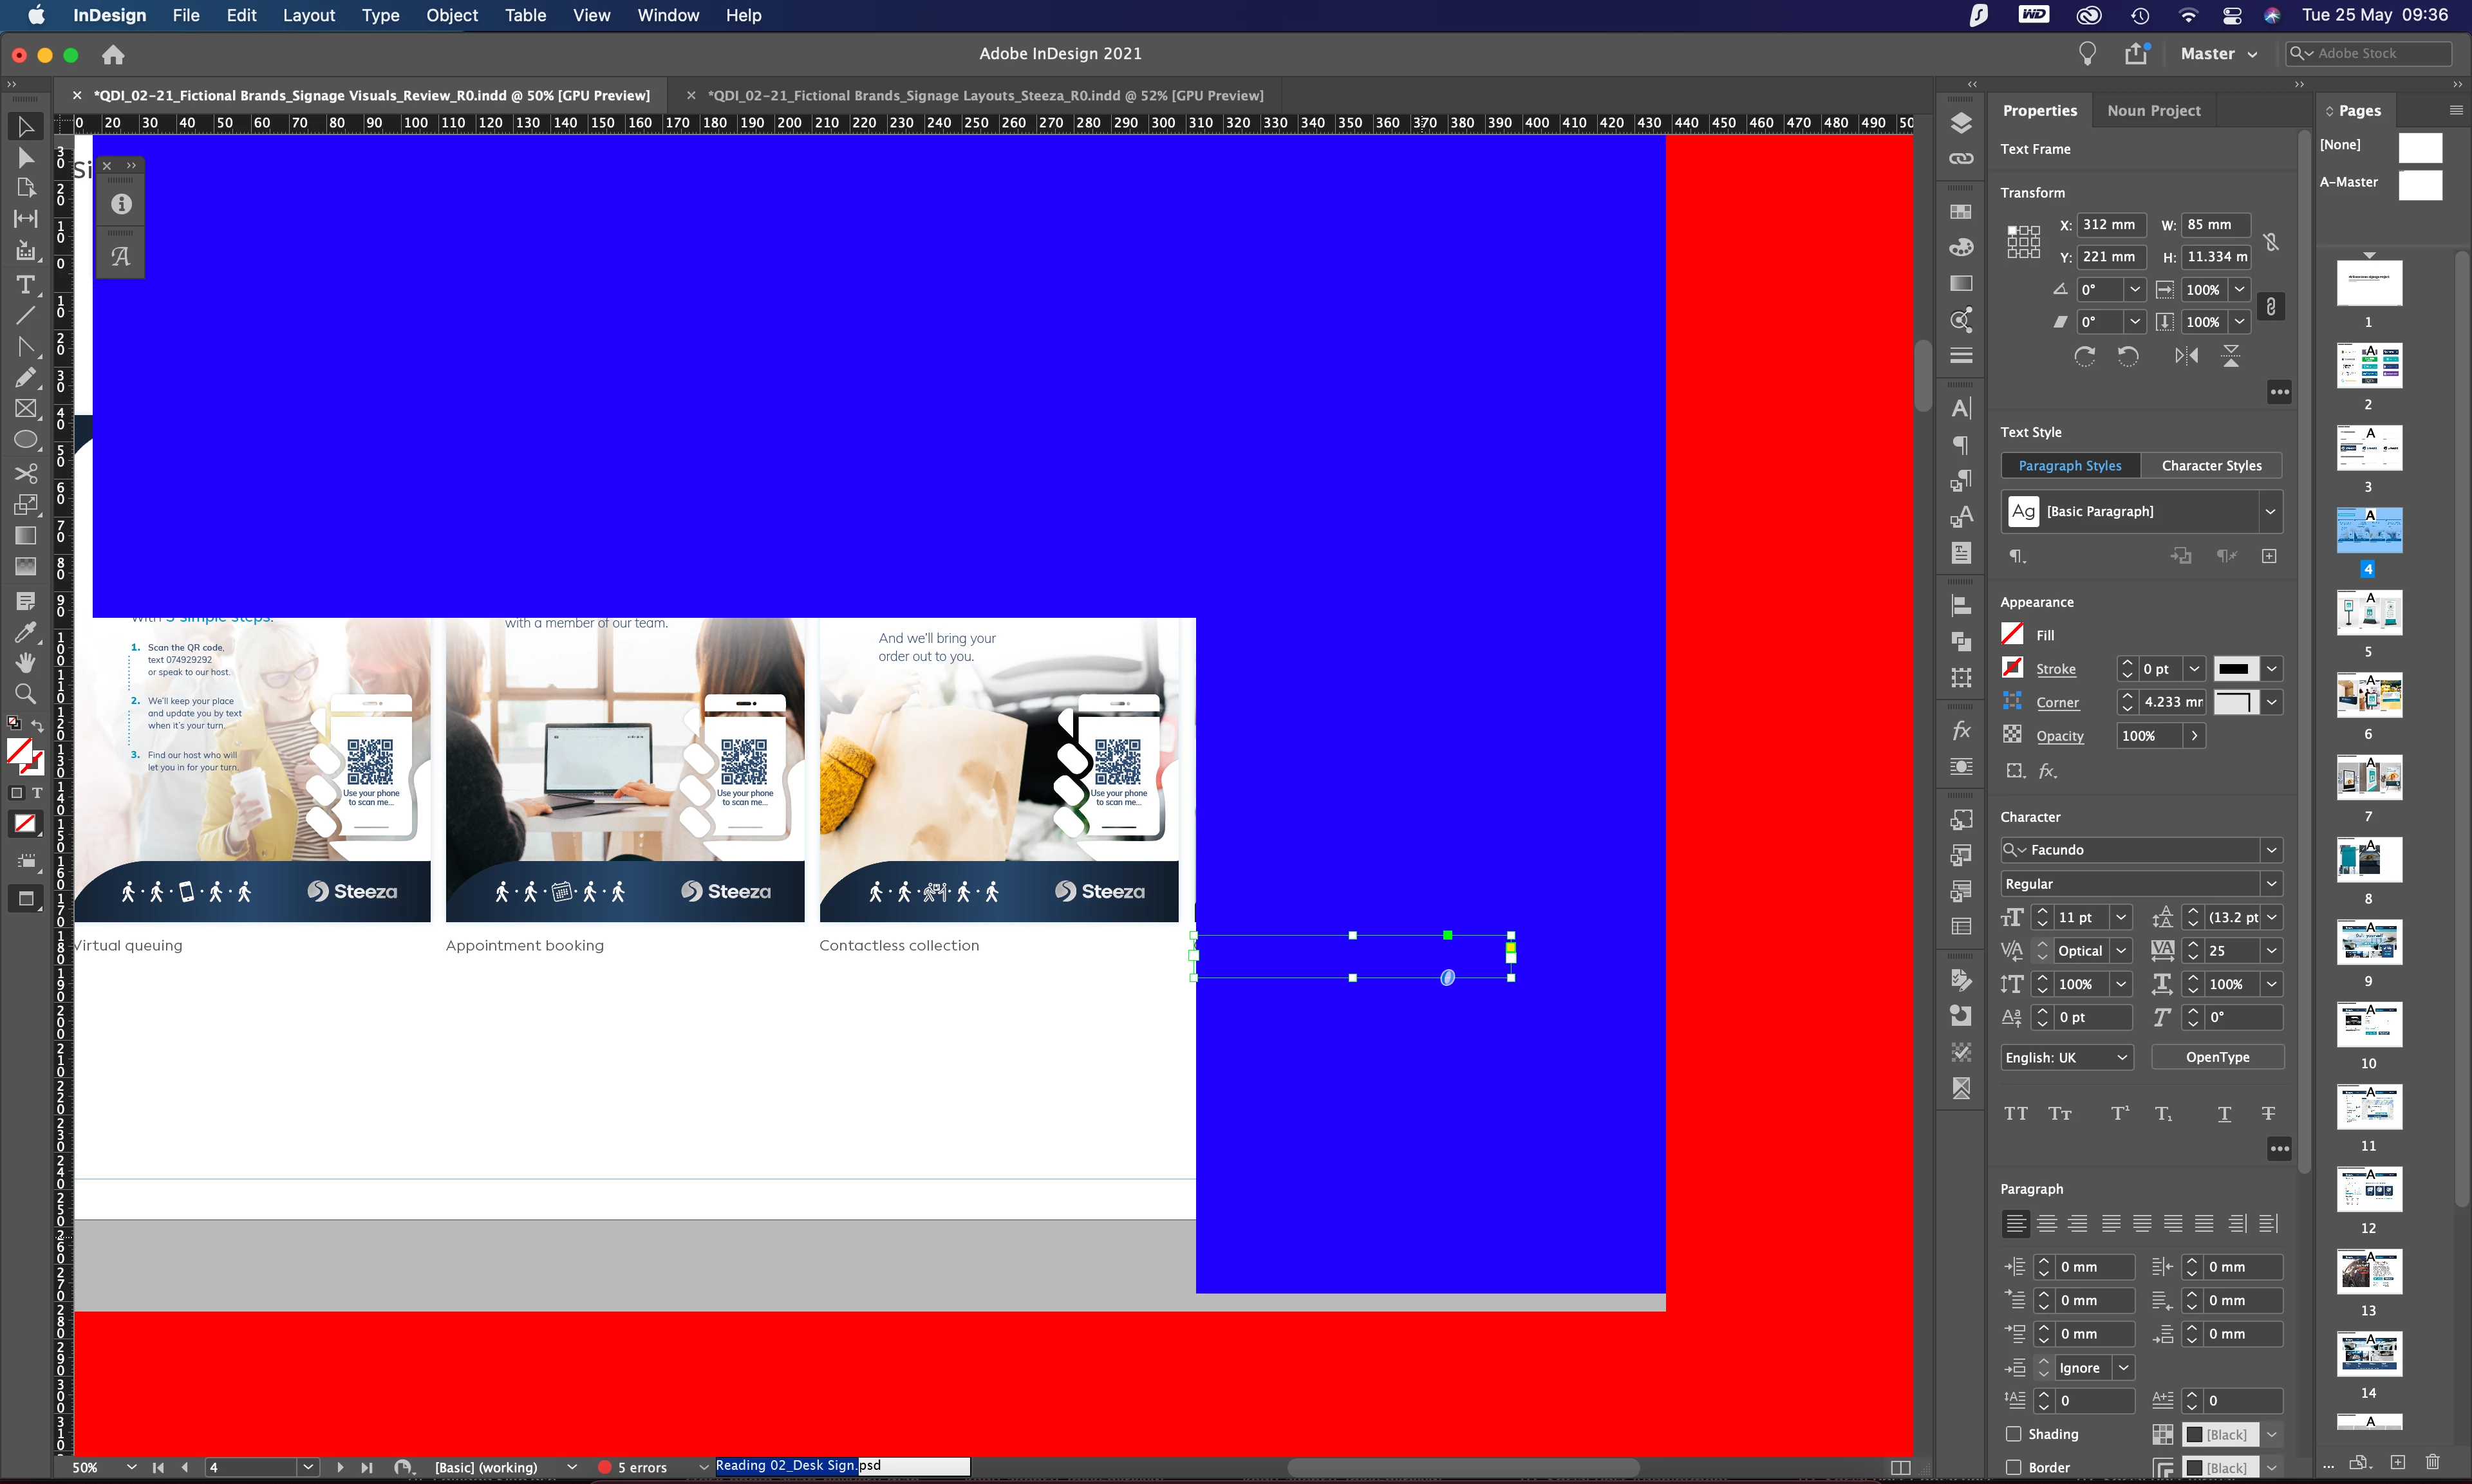Switch fill and stroke in toolbar
Viewport: 2472px width, 1484px height.
click(37, 726)
